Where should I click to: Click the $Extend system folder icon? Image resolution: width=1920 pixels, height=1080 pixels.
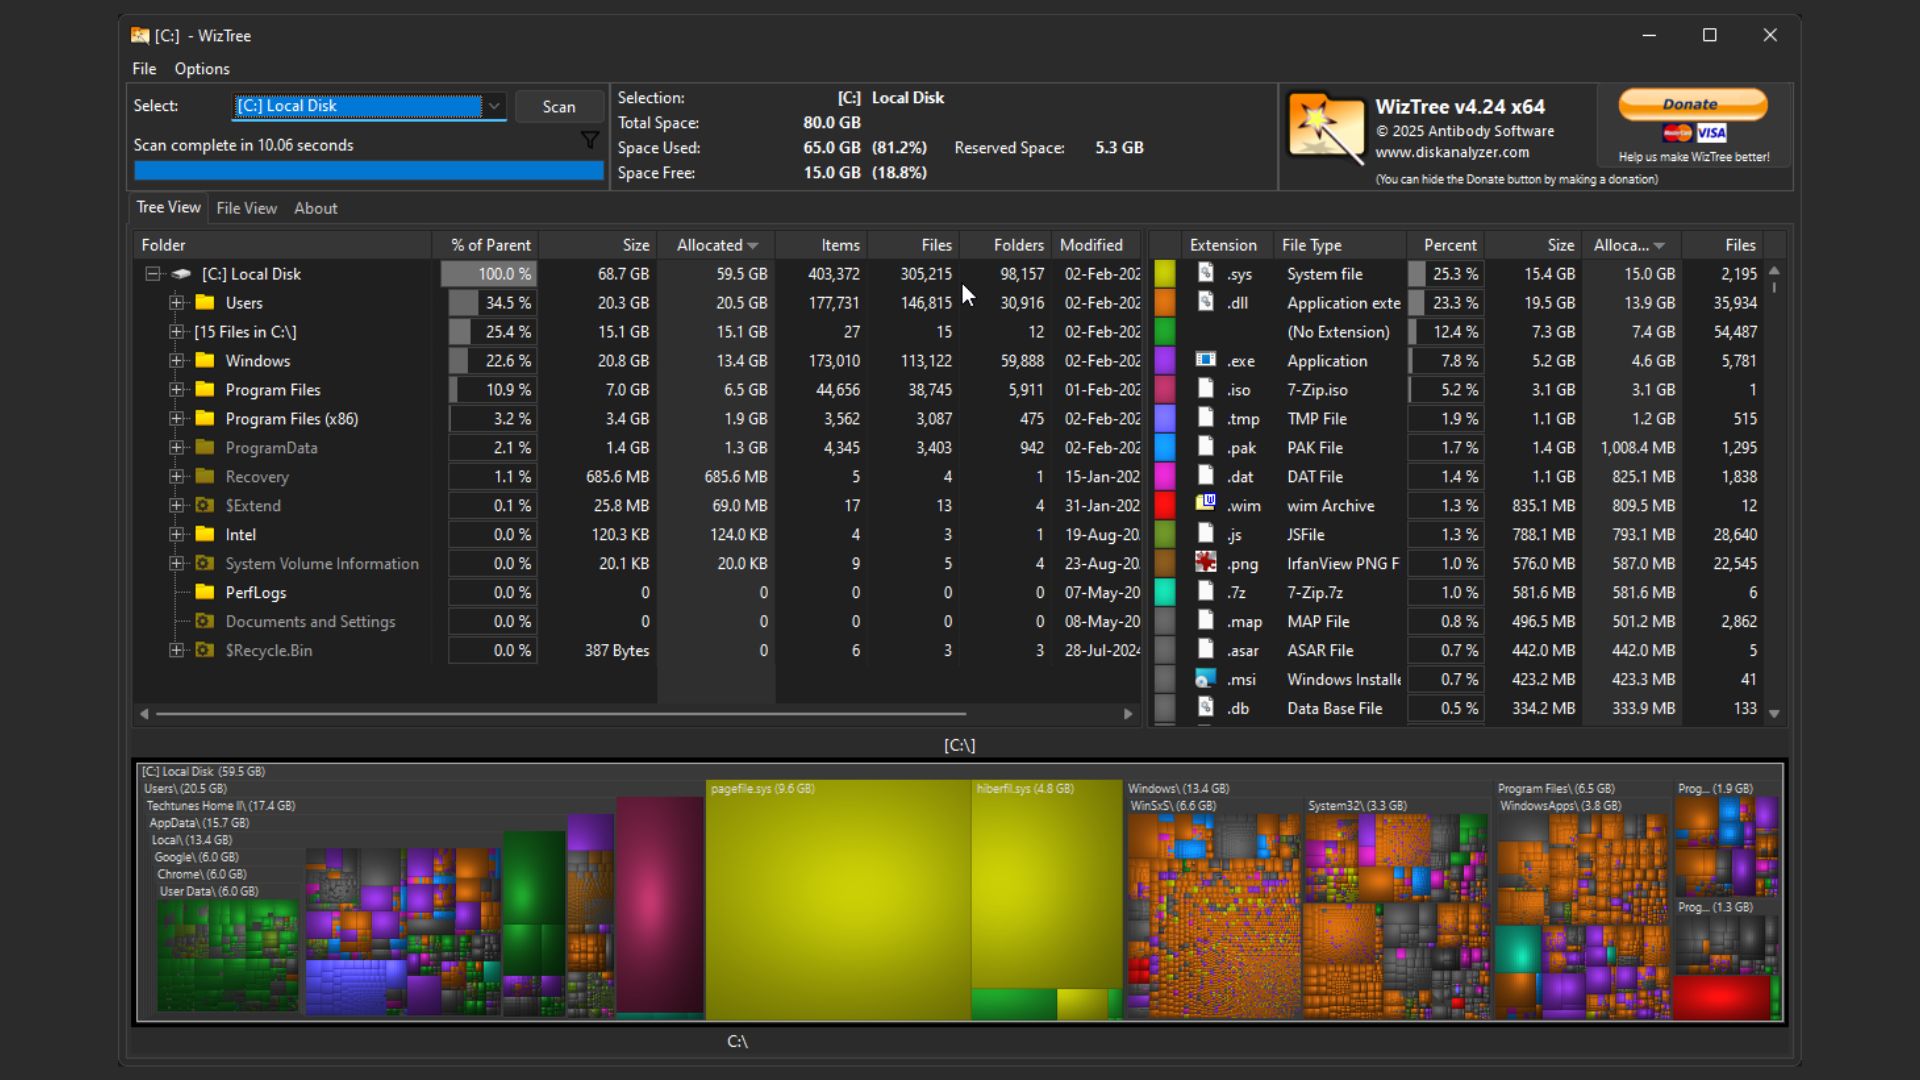(205, 506)
